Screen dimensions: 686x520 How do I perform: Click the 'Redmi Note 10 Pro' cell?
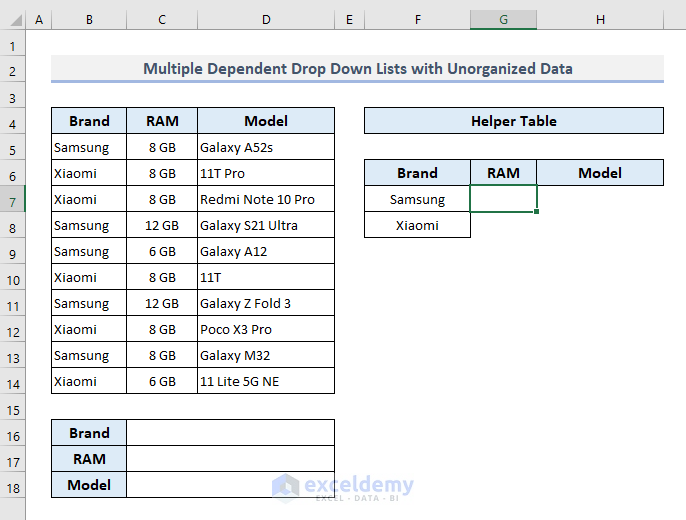pyautogui.click(x=266, y=199)
